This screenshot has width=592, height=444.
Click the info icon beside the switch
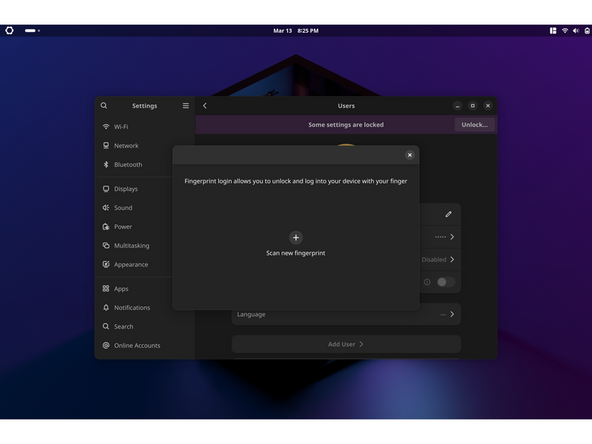click(x=427, y=282)
